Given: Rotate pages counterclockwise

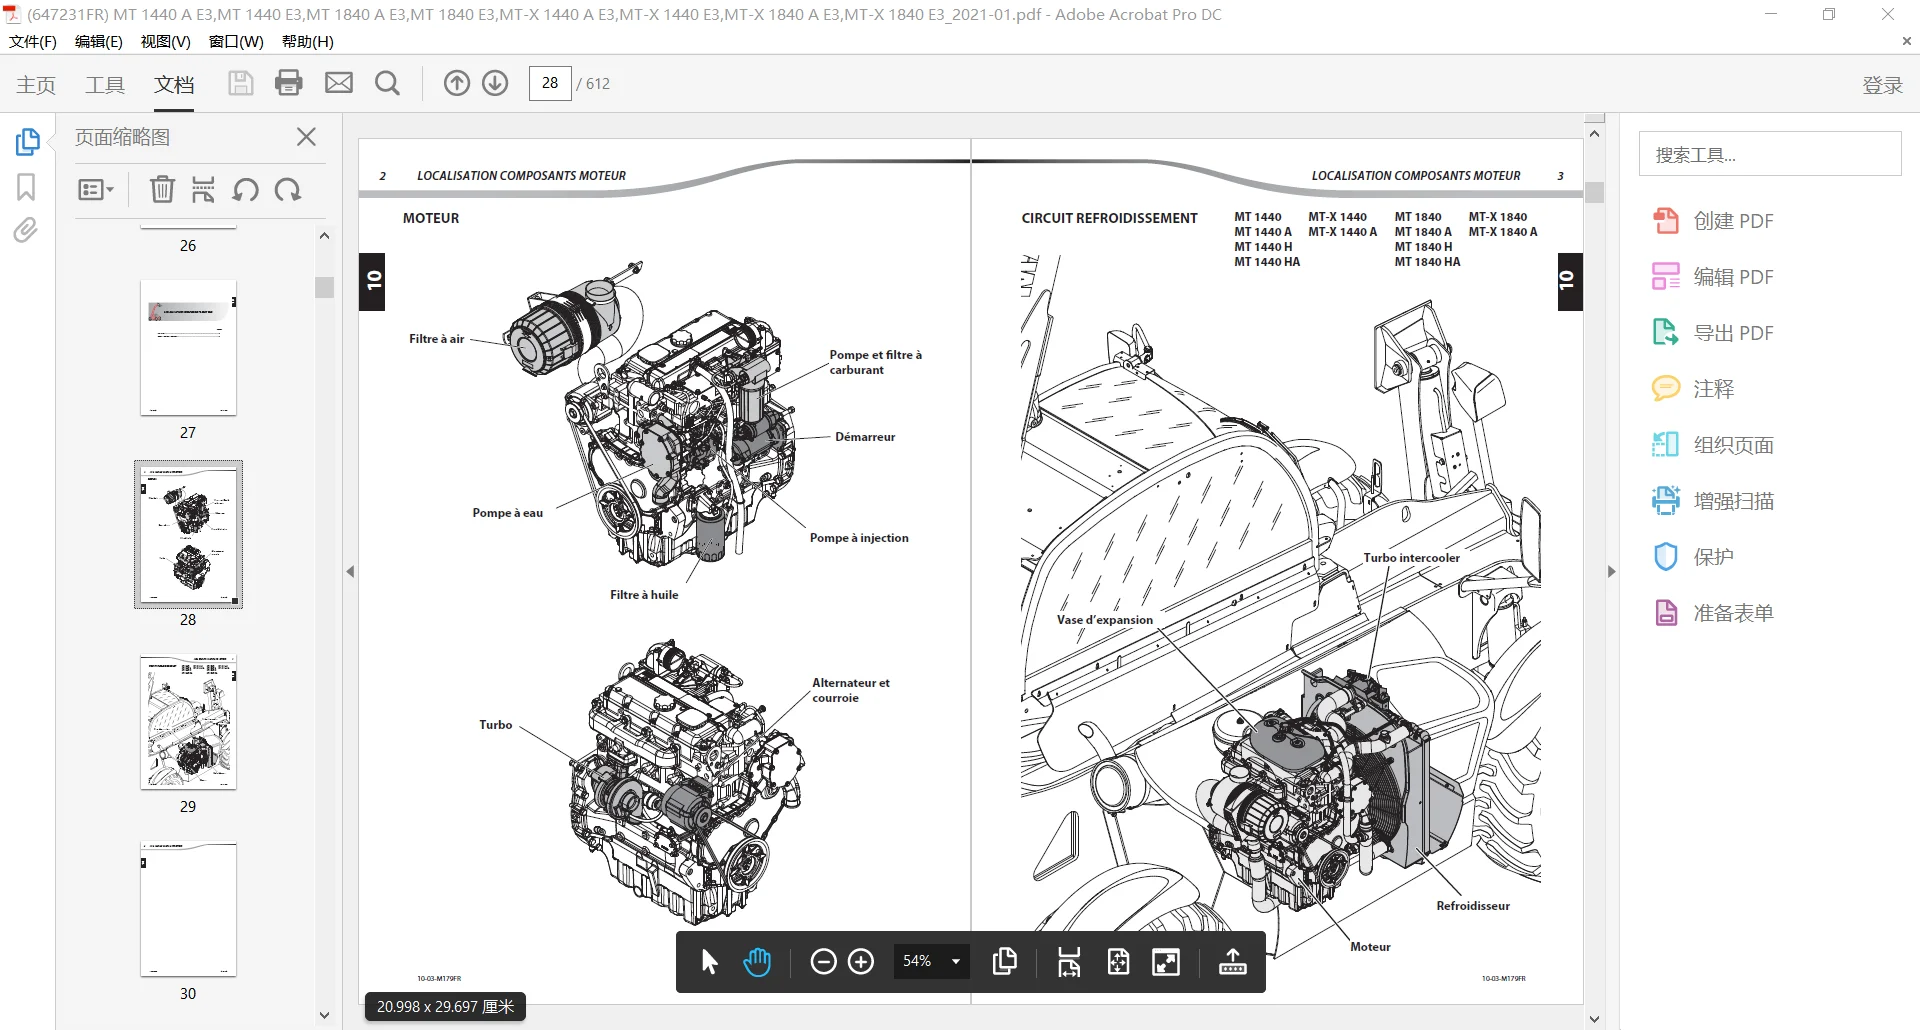Looking at the screenshot, I should click(x=245, y=189).
